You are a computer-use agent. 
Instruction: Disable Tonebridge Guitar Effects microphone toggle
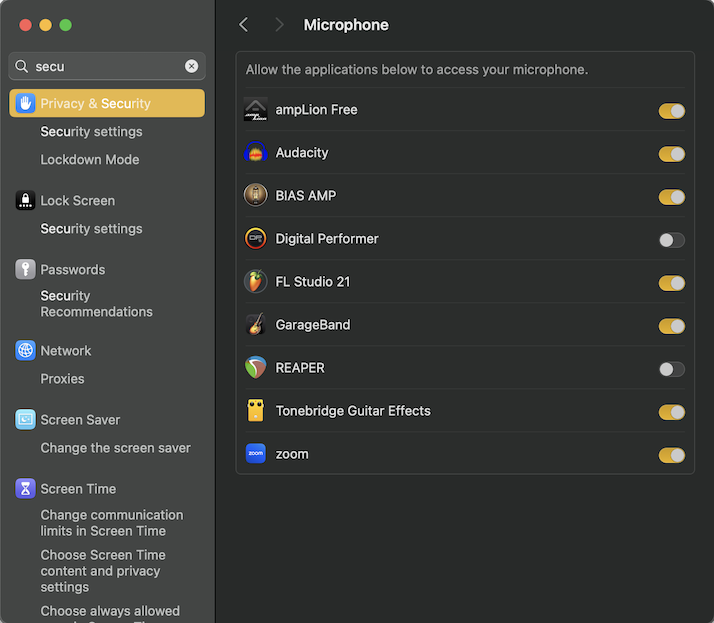click(x=671, y=412)
